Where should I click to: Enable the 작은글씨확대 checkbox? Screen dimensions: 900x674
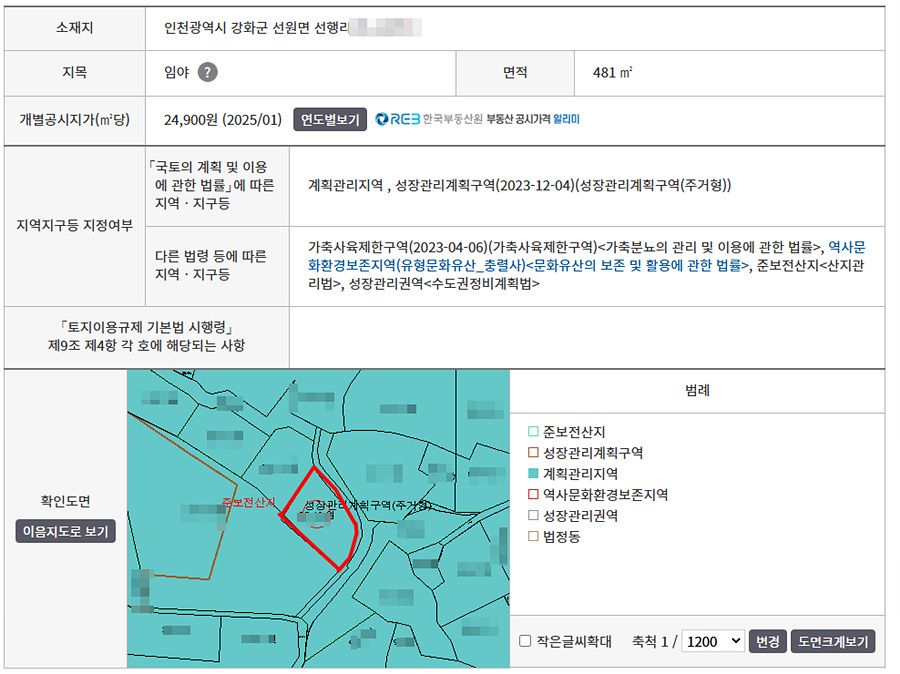point(525,641)
